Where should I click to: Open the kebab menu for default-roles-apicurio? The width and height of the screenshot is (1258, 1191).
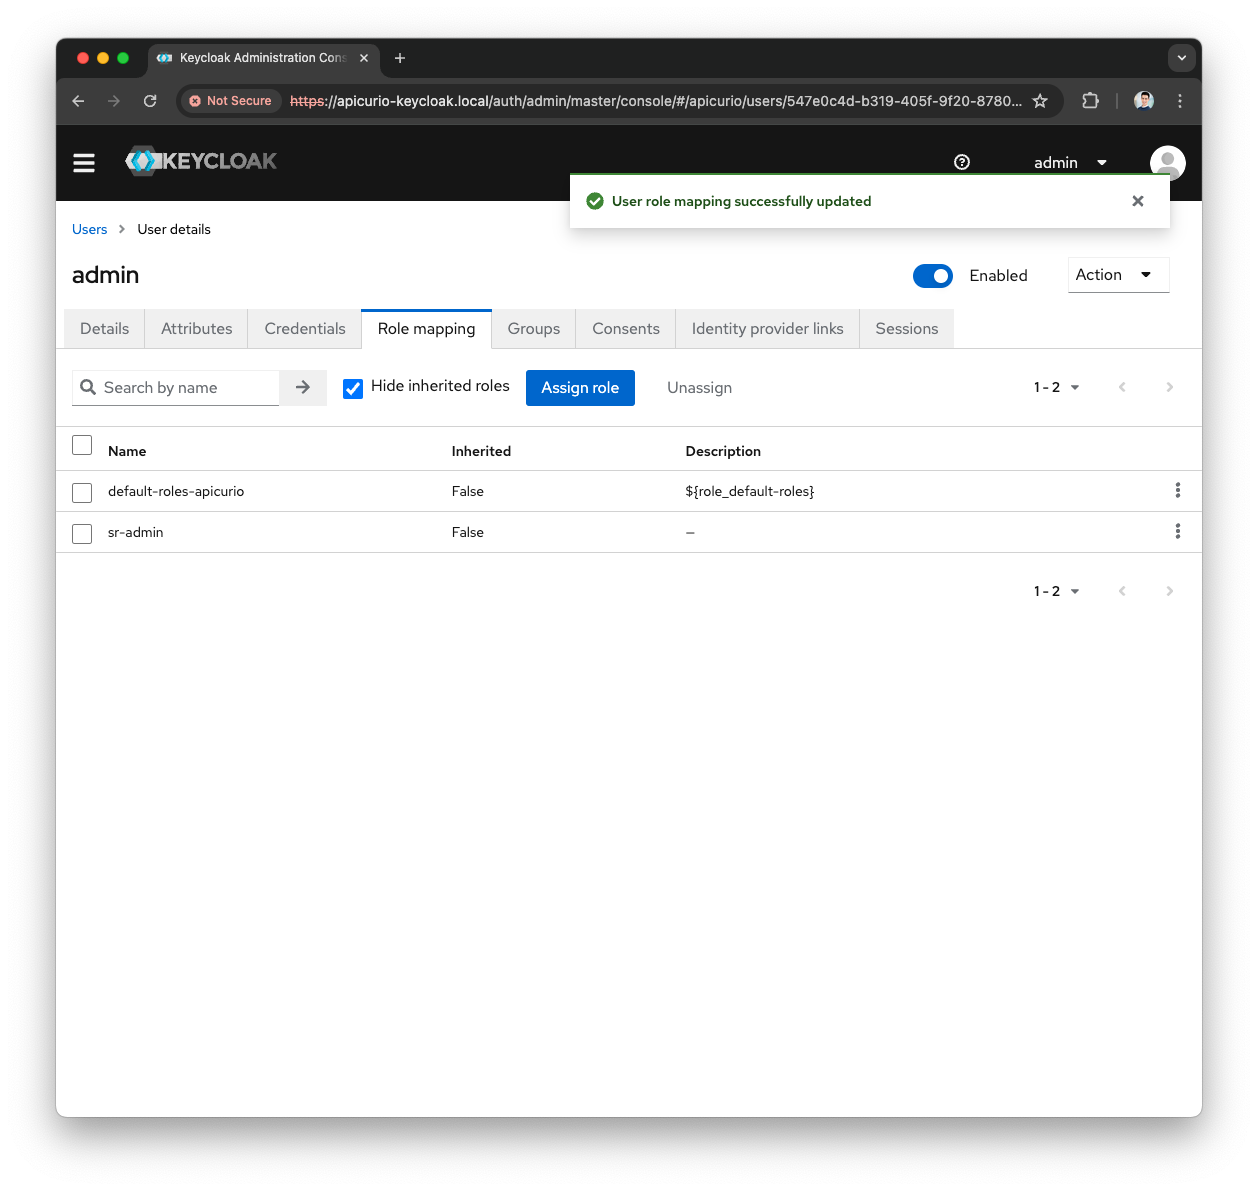click(1177, 490)
